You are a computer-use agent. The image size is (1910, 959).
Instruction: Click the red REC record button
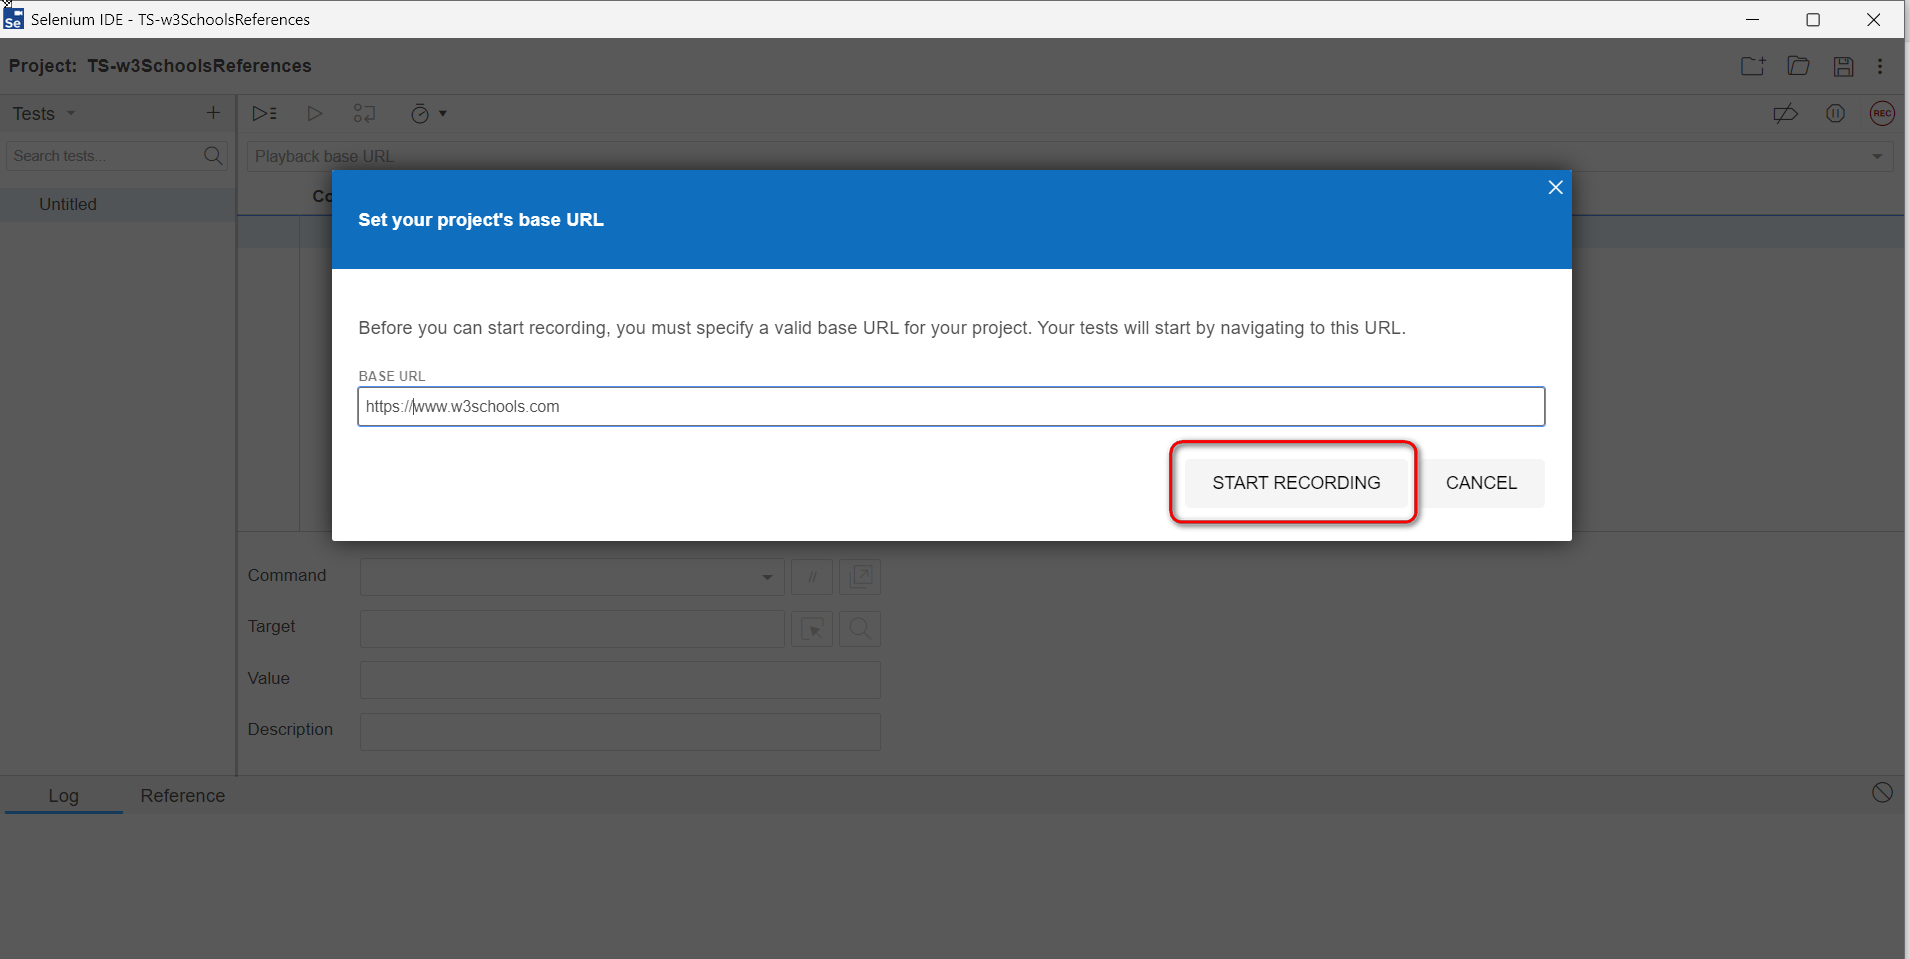[1882, 114]
